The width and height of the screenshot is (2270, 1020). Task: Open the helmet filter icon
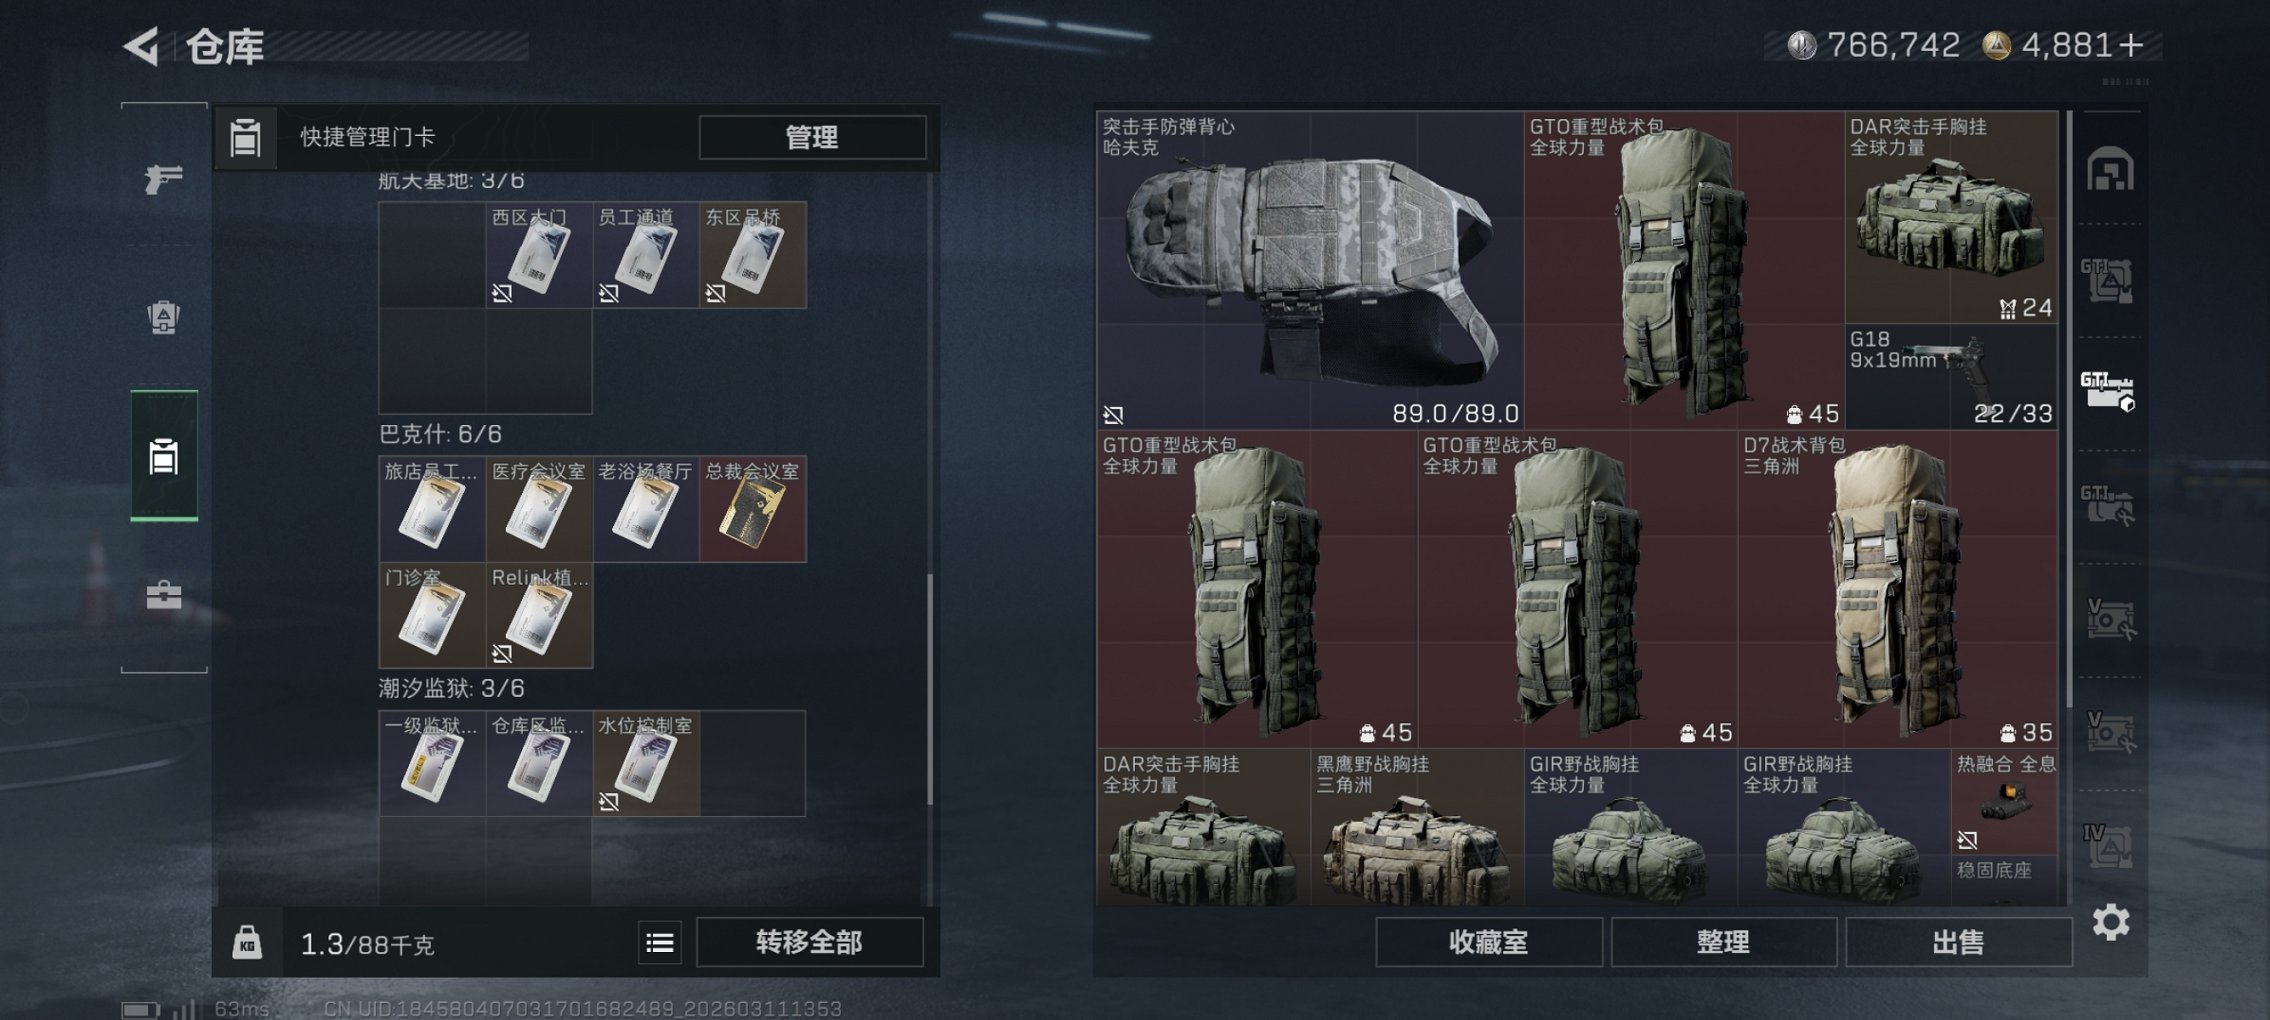click(2110, 169)
